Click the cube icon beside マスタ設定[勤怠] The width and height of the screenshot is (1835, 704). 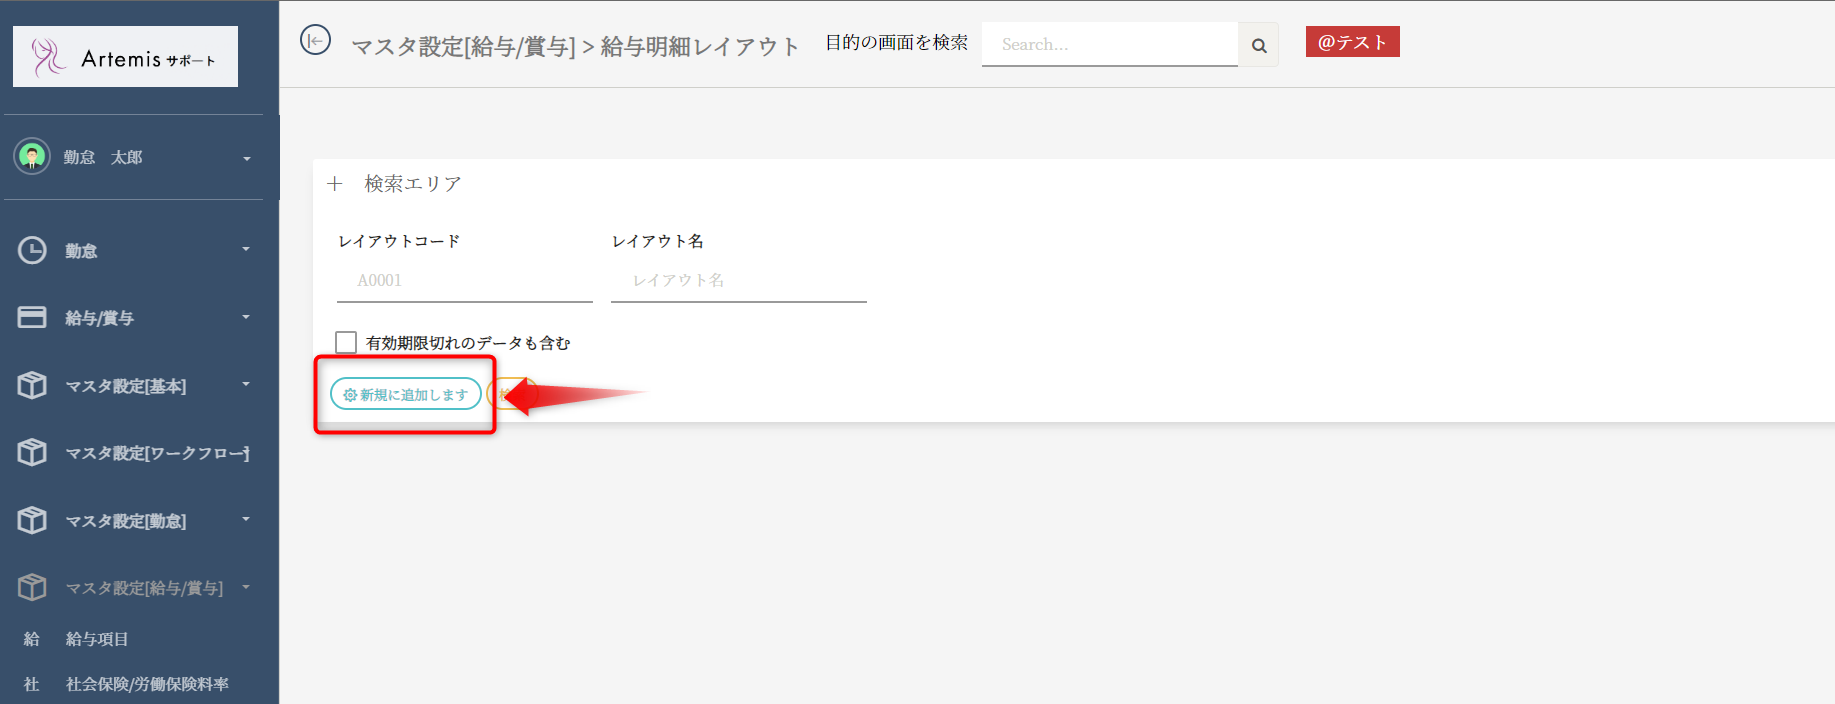pyautogui.click(x=32, y=520)
